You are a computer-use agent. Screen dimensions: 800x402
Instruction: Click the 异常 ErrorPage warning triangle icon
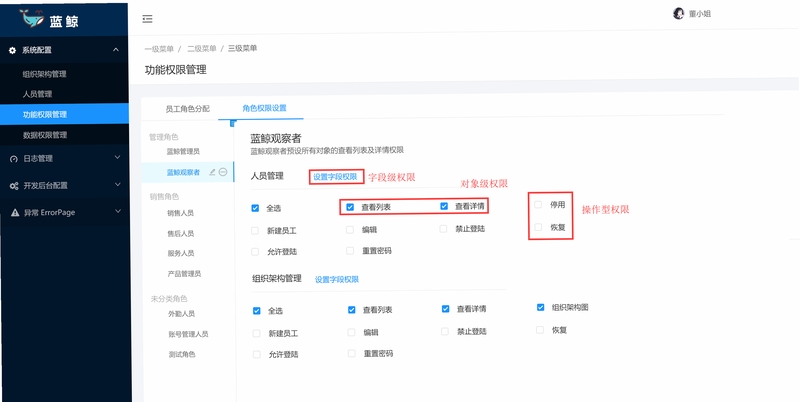point(15,213)
